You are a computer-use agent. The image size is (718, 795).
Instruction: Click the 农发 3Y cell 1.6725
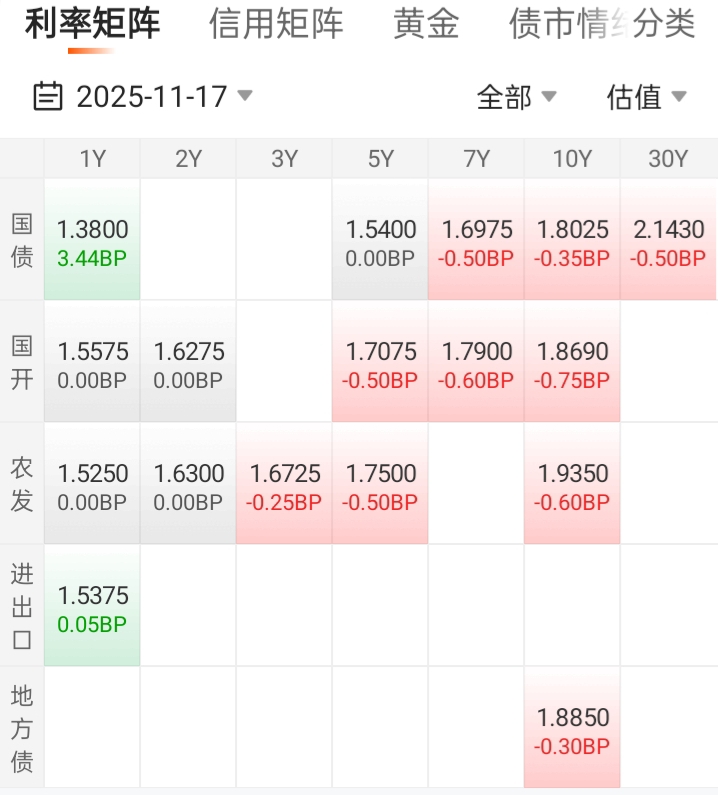point(284,486)
